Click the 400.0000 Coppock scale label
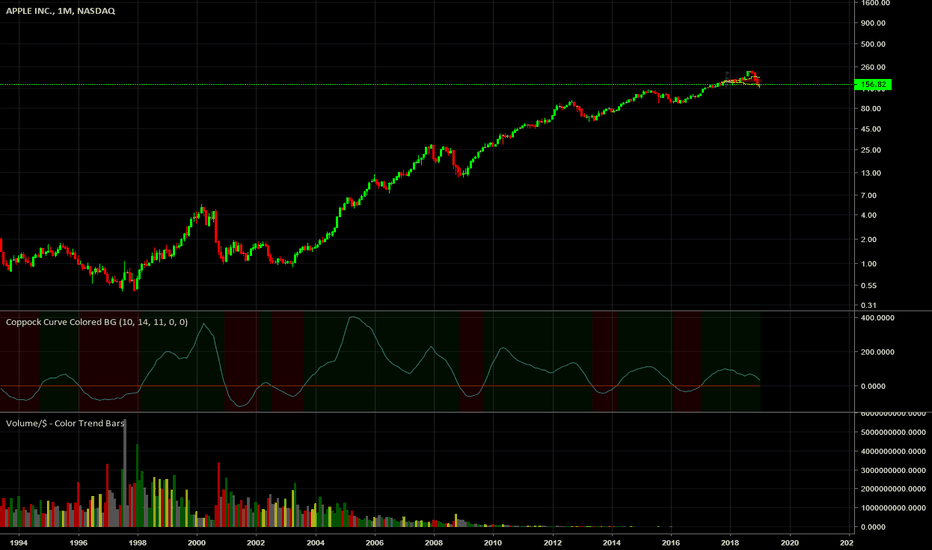 pyautogui.click(x=877, y=318)
